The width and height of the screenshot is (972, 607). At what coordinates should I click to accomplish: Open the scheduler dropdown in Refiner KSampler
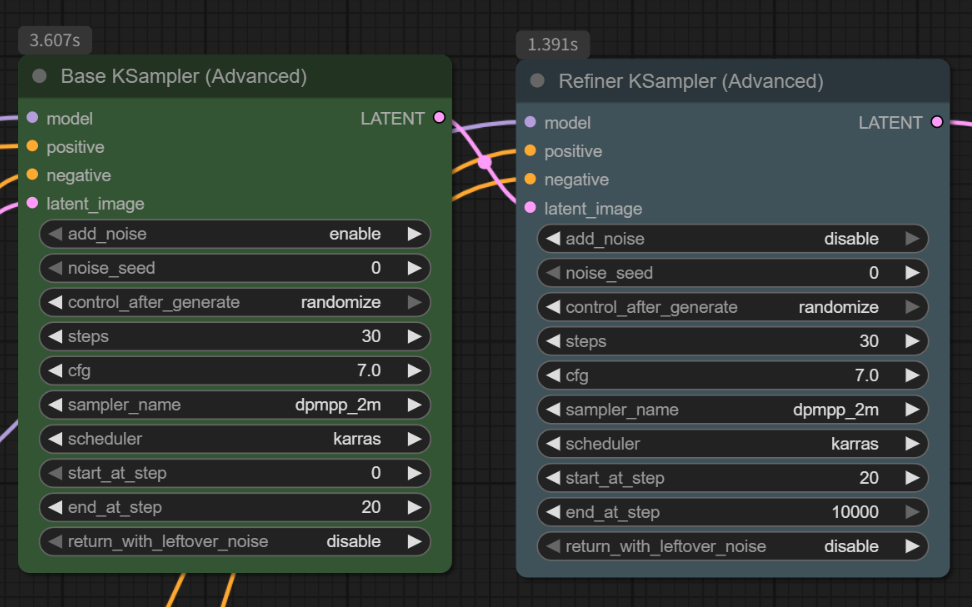tap(732, 444)
